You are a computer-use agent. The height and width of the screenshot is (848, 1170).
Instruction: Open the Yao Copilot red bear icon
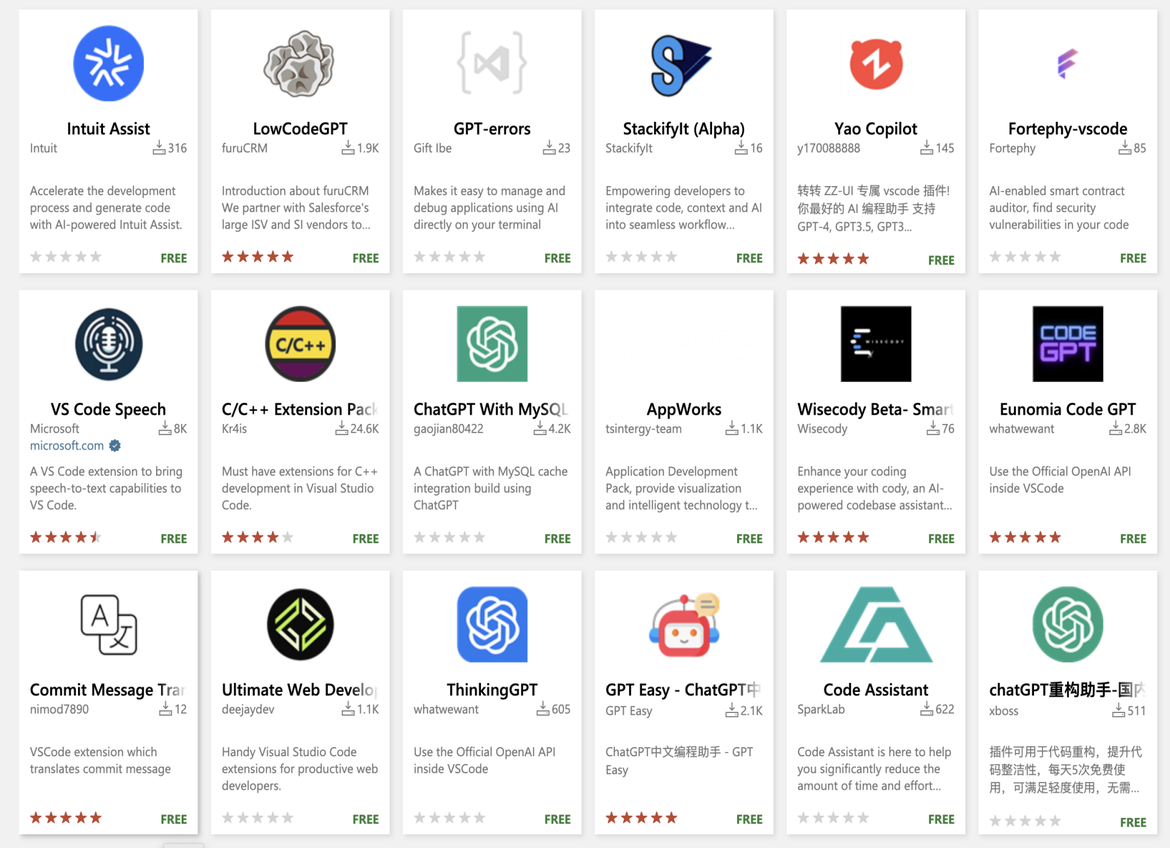coord(876,64)
